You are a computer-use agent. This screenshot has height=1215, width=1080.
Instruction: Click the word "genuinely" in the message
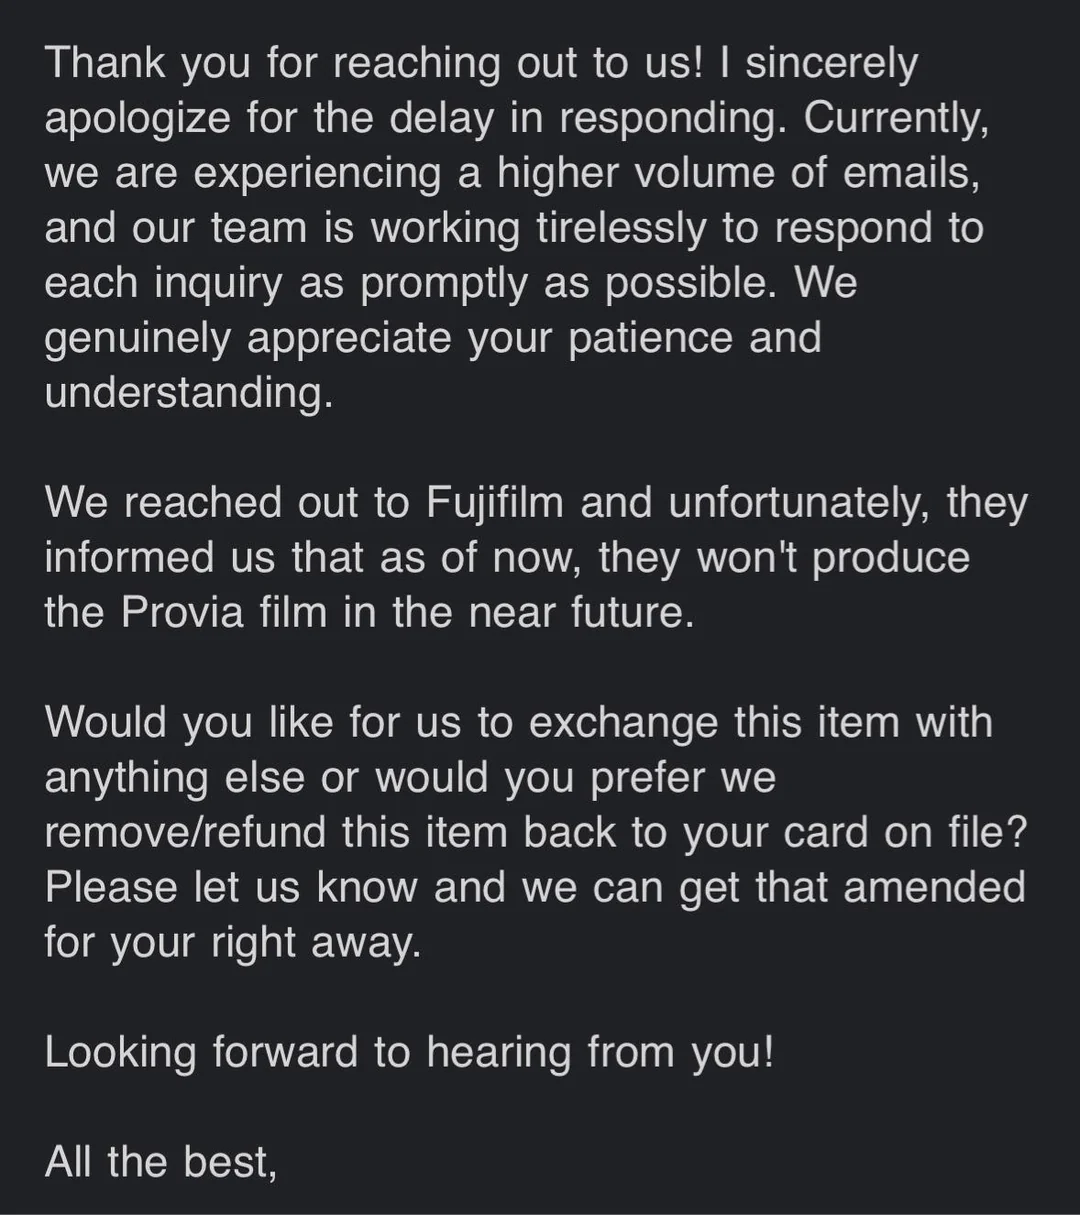coord(138,338)
